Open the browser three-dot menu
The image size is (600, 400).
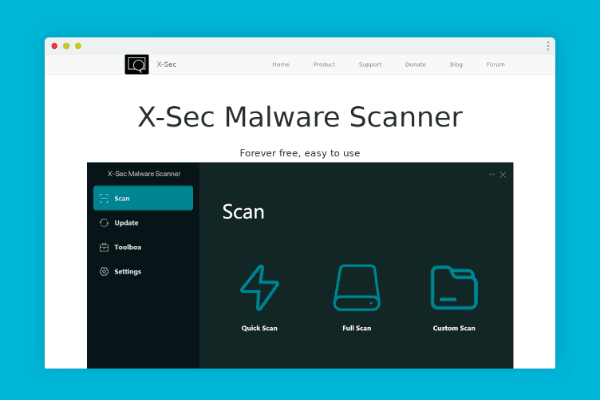[x=548, y=46]
